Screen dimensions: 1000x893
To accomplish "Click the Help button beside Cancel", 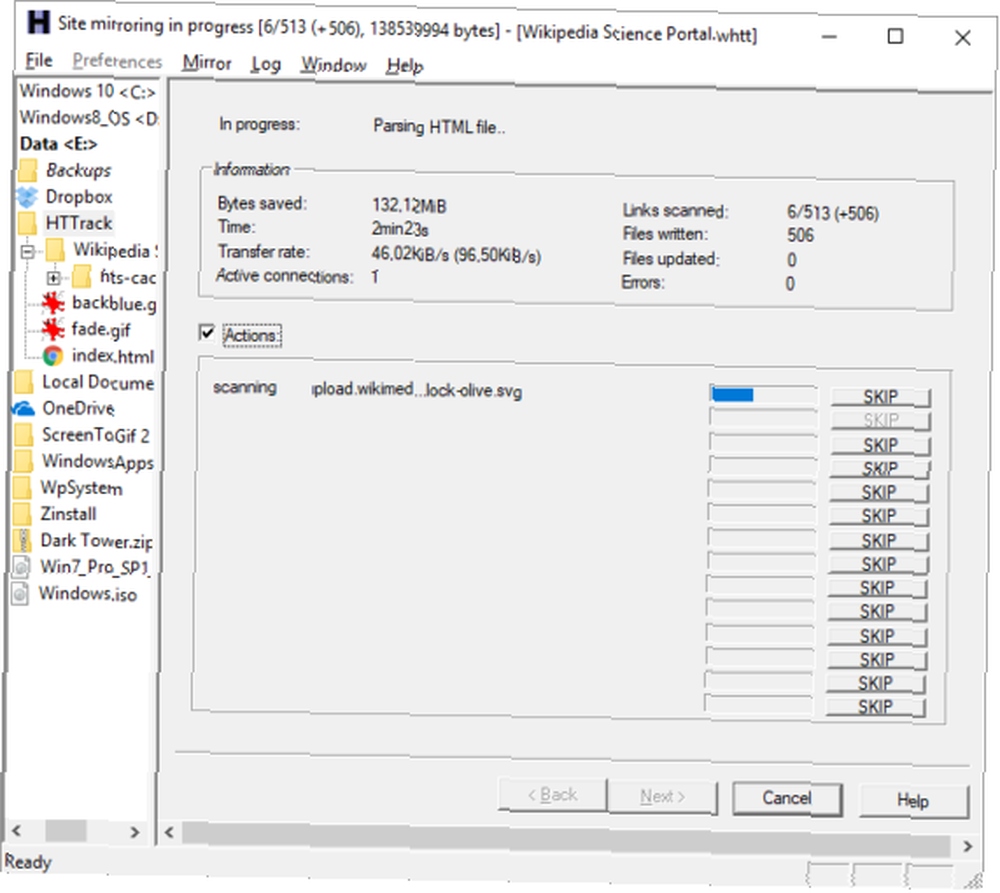I will (913, 801).
